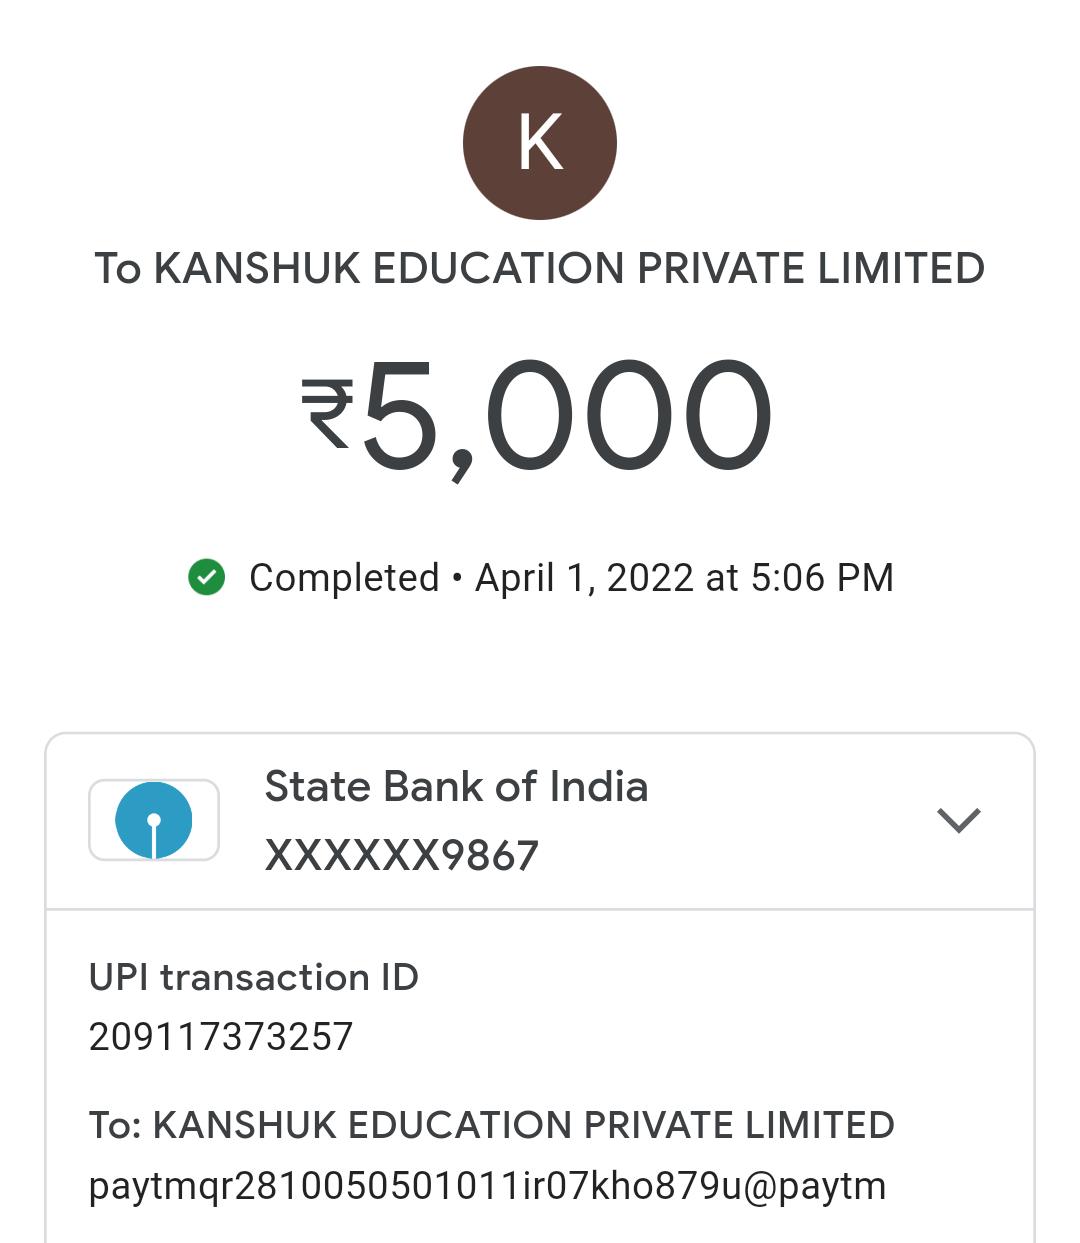This screenshot has width=1080, height=1243.
Task: Expand the bank account details chevron
Action: click(958, 820)
